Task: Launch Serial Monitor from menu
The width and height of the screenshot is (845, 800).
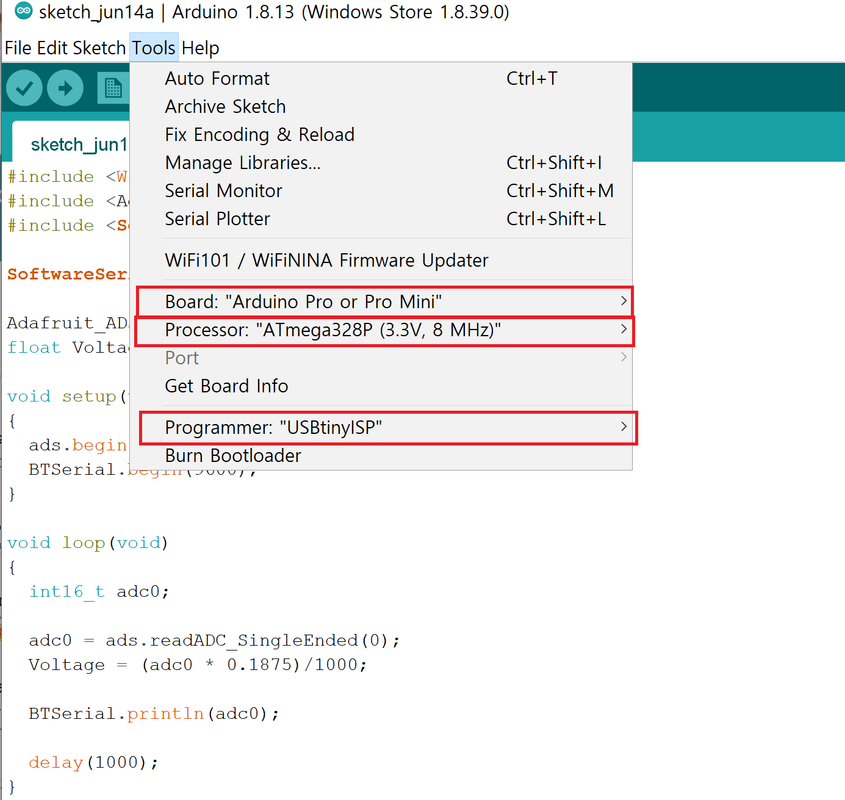Action: click(x=381, y=191)
